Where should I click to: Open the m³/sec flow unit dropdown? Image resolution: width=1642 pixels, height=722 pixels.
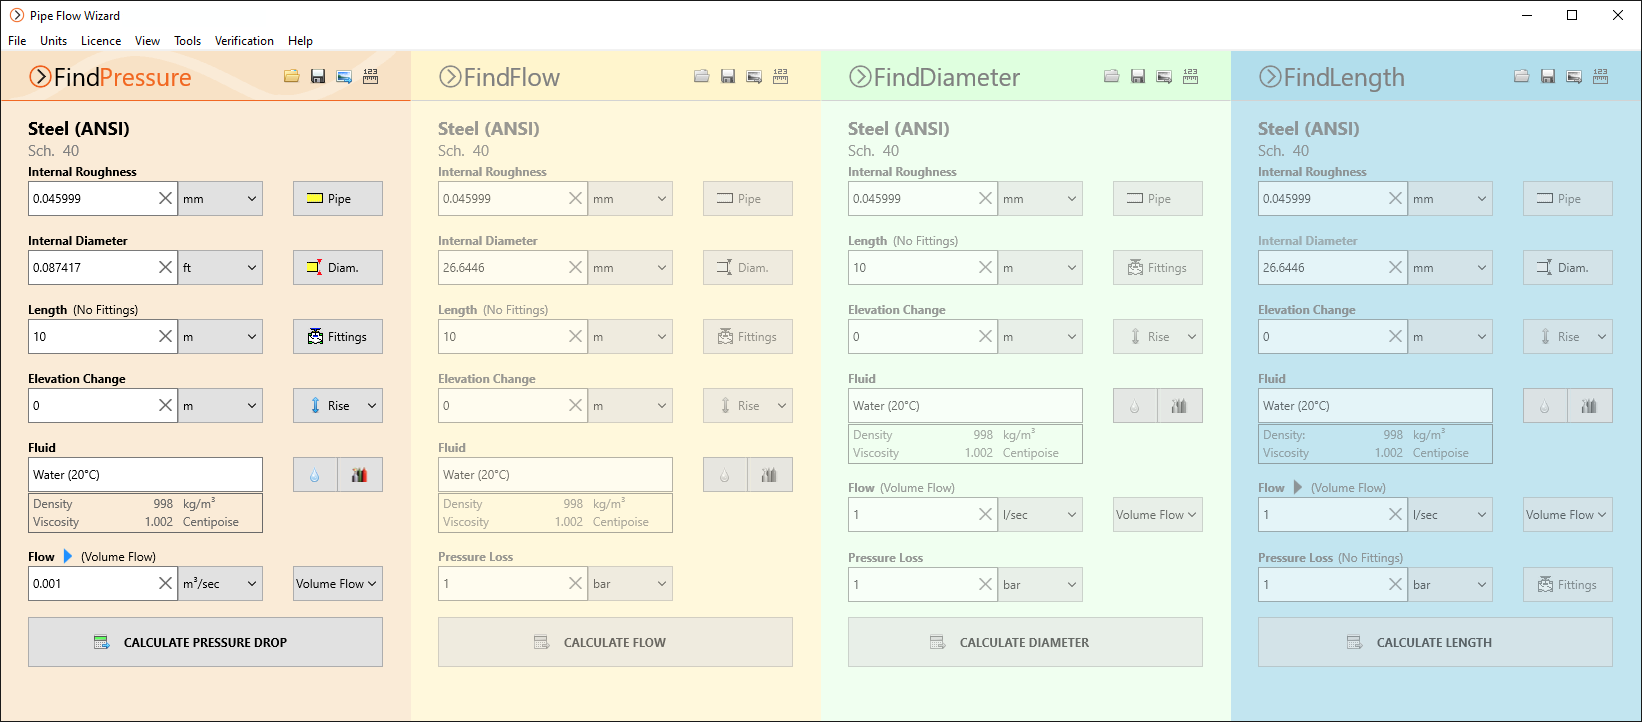coord(220,584)
